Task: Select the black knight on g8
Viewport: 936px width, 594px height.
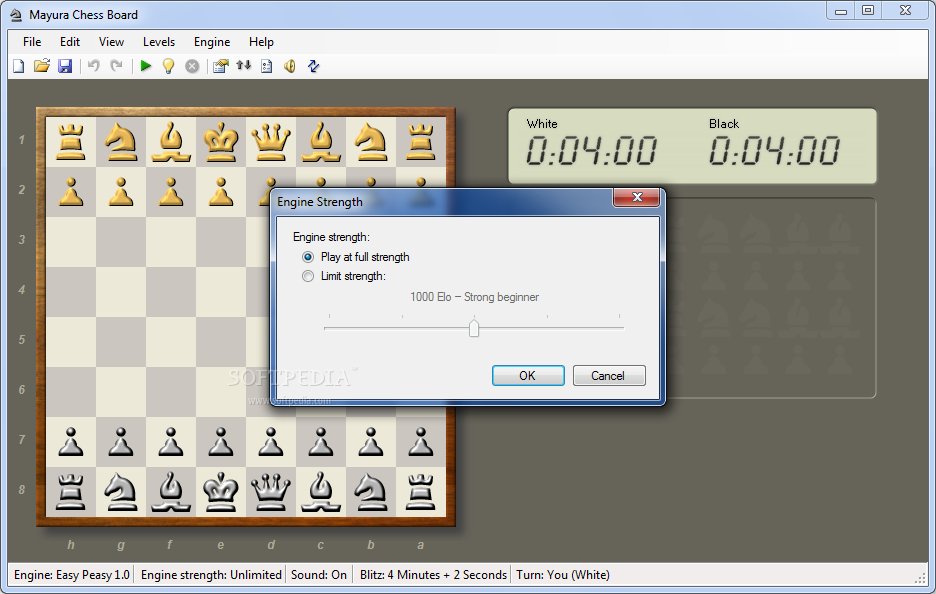Action: pyautogui.click(x=121, y=492)
